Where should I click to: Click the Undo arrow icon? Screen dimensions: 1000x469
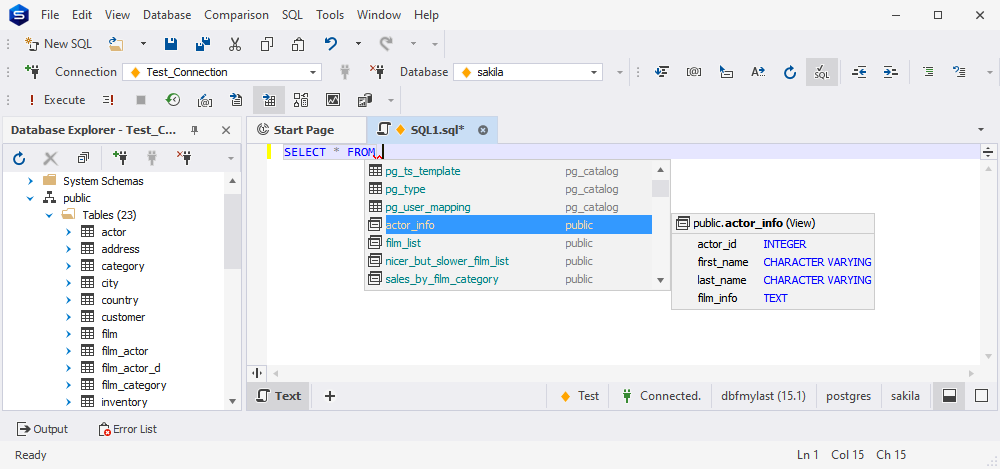point(330,44)
